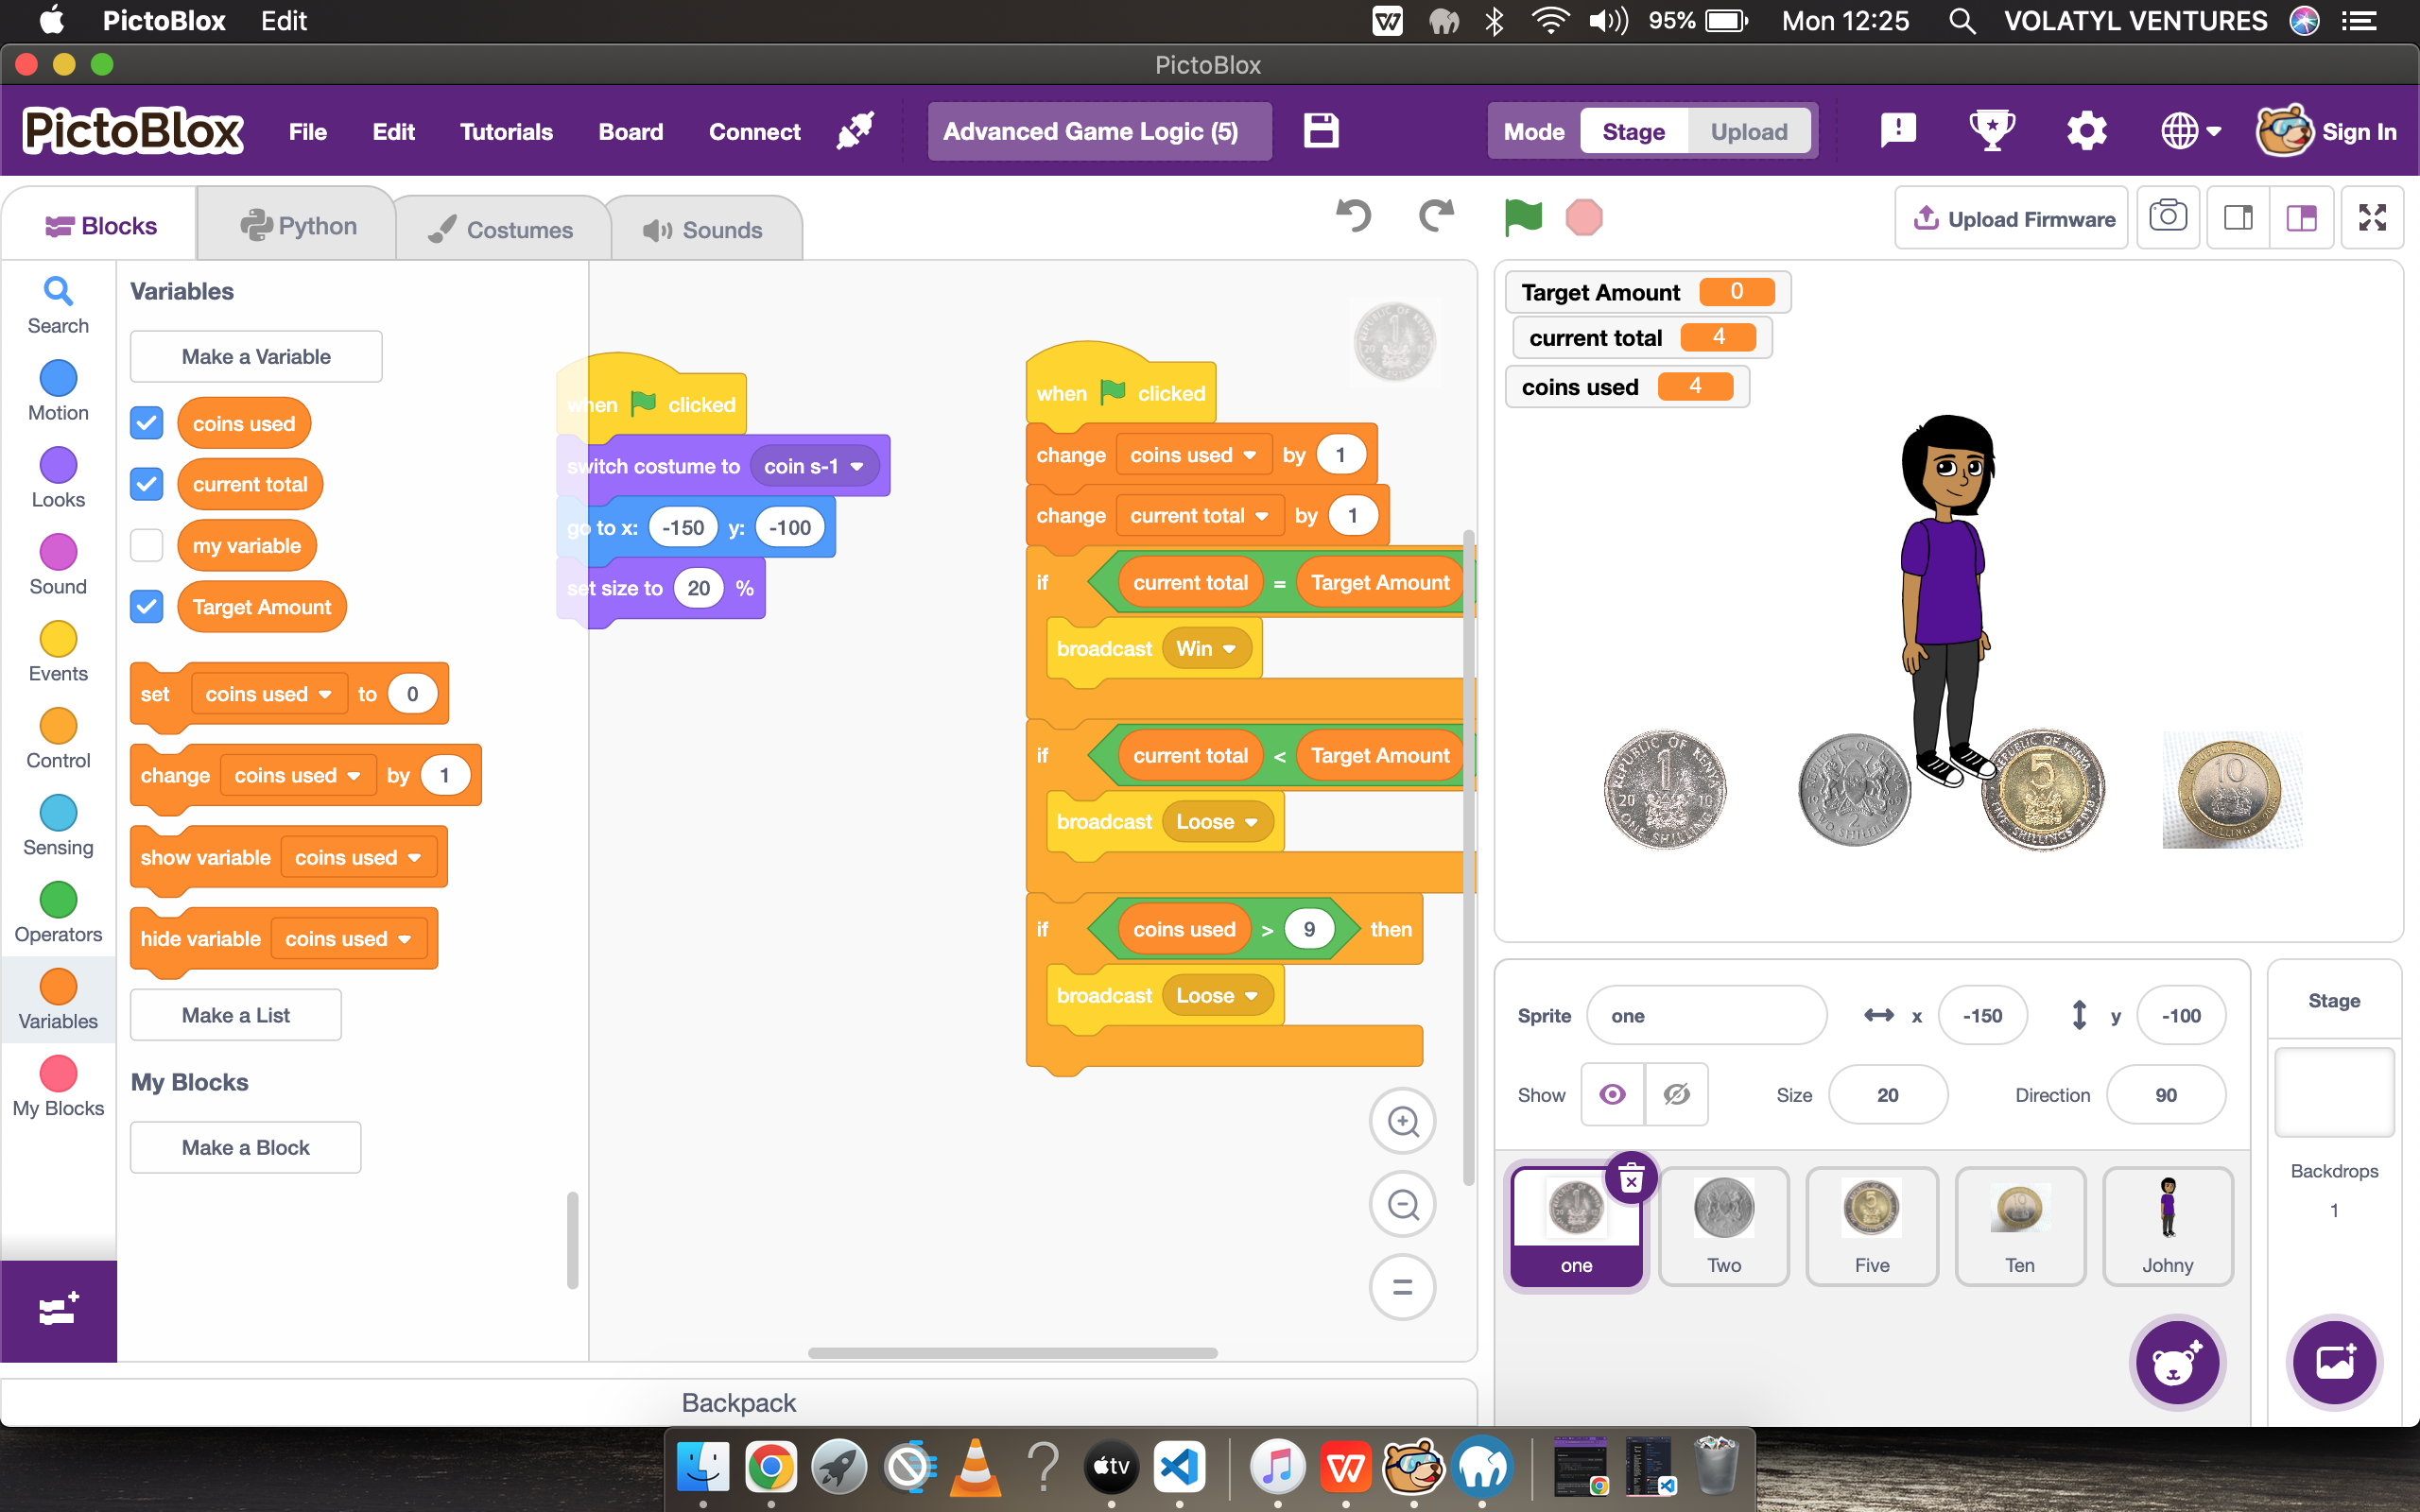Viewport: 2420px width, 1512px height.
Task: Click the Make a Variable button
Action: tap(256, 356)
